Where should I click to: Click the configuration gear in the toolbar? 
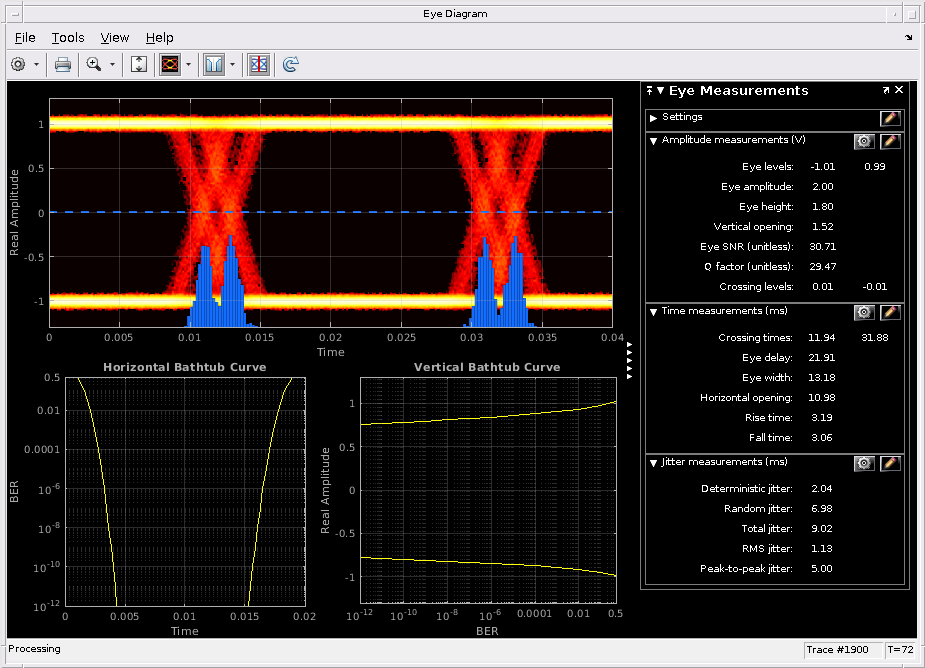pyautogui.click(x=18, y=64)
